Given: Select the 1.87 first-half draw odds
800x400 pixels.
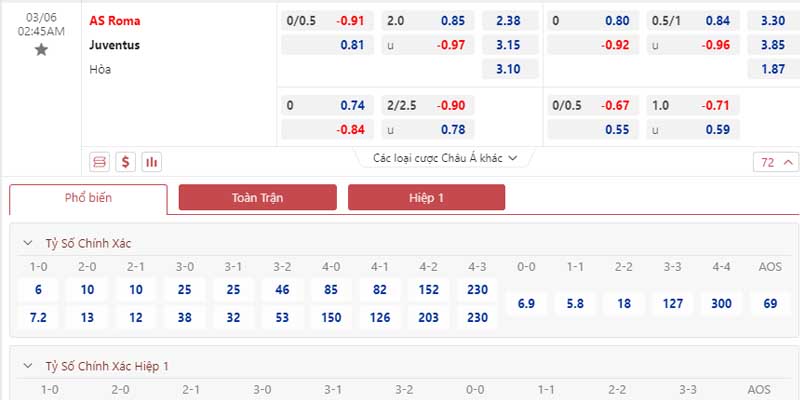Looking at the screenshot, I should pos(772,69).
